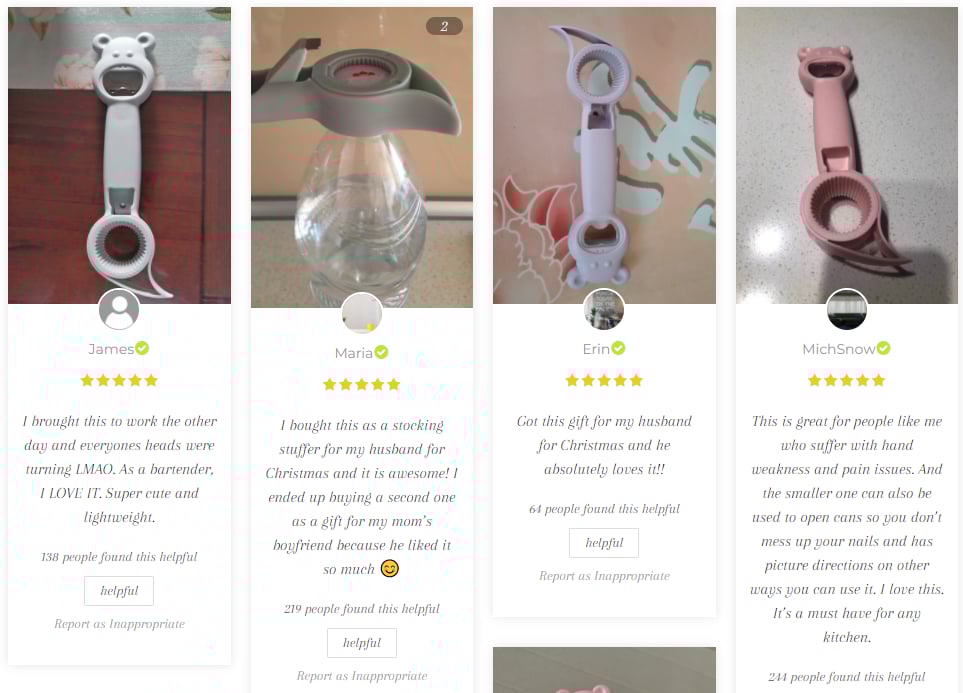Click the verified checkmark badge beside James
963x693 pixels.
(142, 348)
